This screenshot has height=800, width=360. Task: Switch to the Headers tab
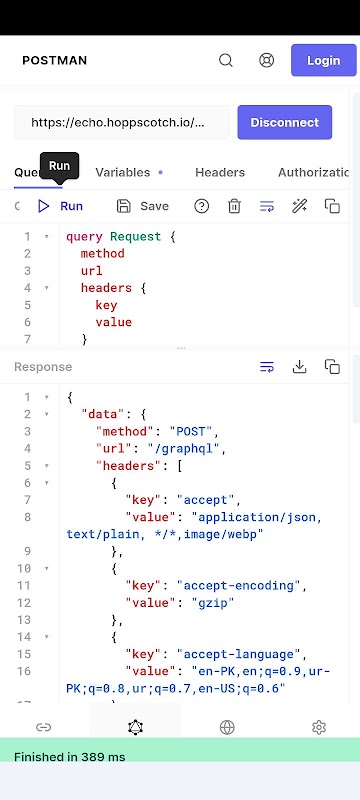point(220,172)
